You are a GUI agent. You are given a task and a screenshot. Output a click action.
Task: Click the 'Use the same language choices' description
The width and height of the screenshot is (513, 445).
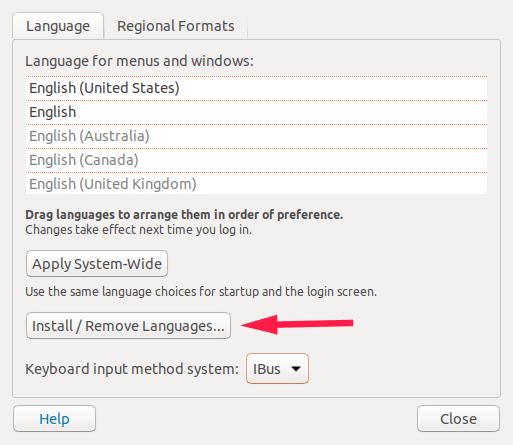(x=201, y=292)
